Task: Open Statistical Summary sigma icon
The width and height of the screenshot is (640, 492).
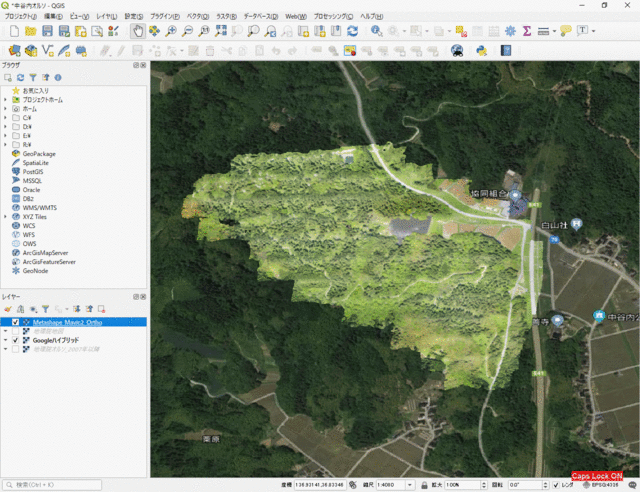Action: pyautogui.click(x=527, y=31)
